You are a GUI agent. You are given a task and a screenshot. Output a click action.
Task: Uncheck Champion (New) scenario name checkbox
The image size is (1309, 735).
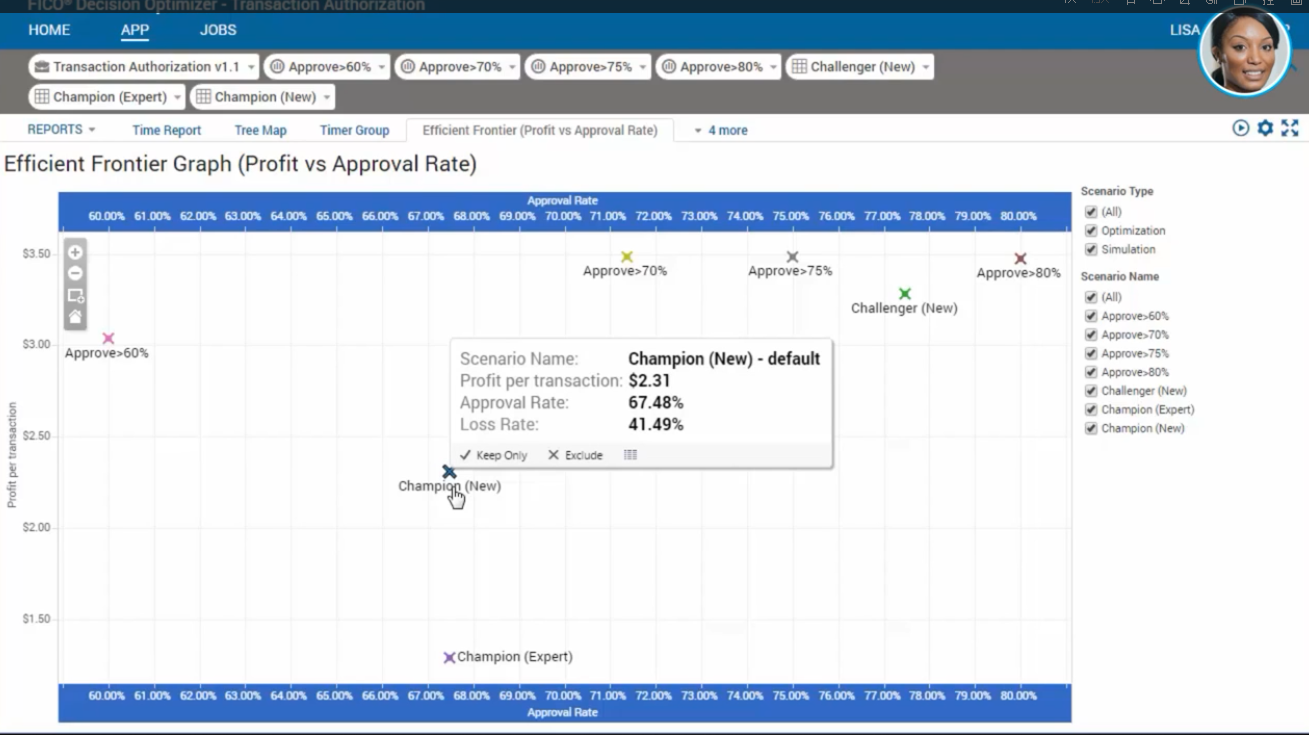(x=1091, y=428)
